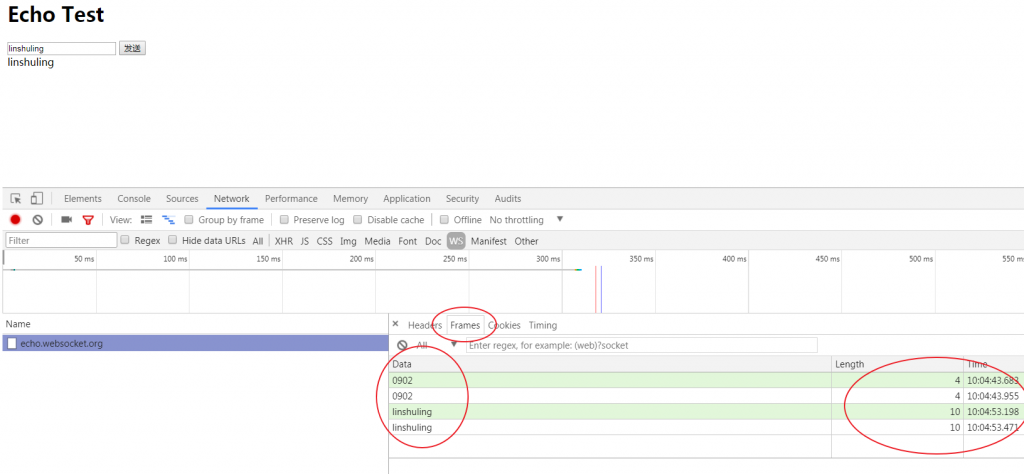Select the received 0902 frame at 10:04:43.955
1024x474 pixels.
pyautogui.click(x=706, y=396)
